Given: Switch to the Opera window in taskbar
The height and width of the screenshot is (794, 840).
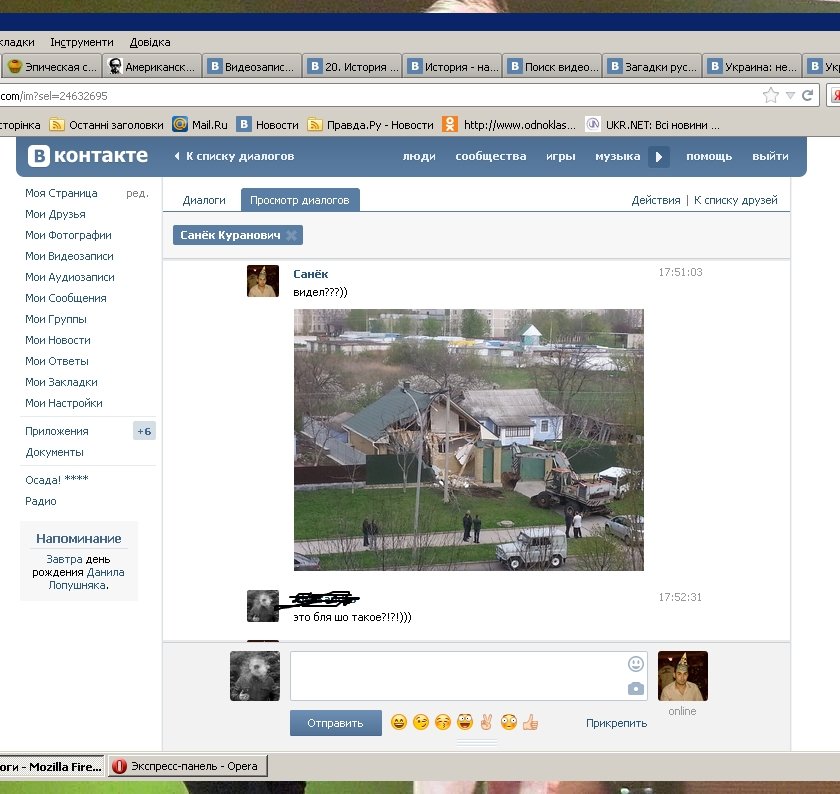Looking at the screenshot, I should pyautogui.click(x=186, y=766).
